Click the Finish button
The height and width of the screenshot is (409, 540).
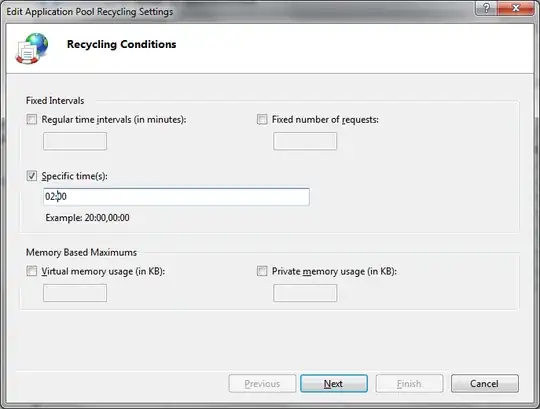tap(409, 384)
